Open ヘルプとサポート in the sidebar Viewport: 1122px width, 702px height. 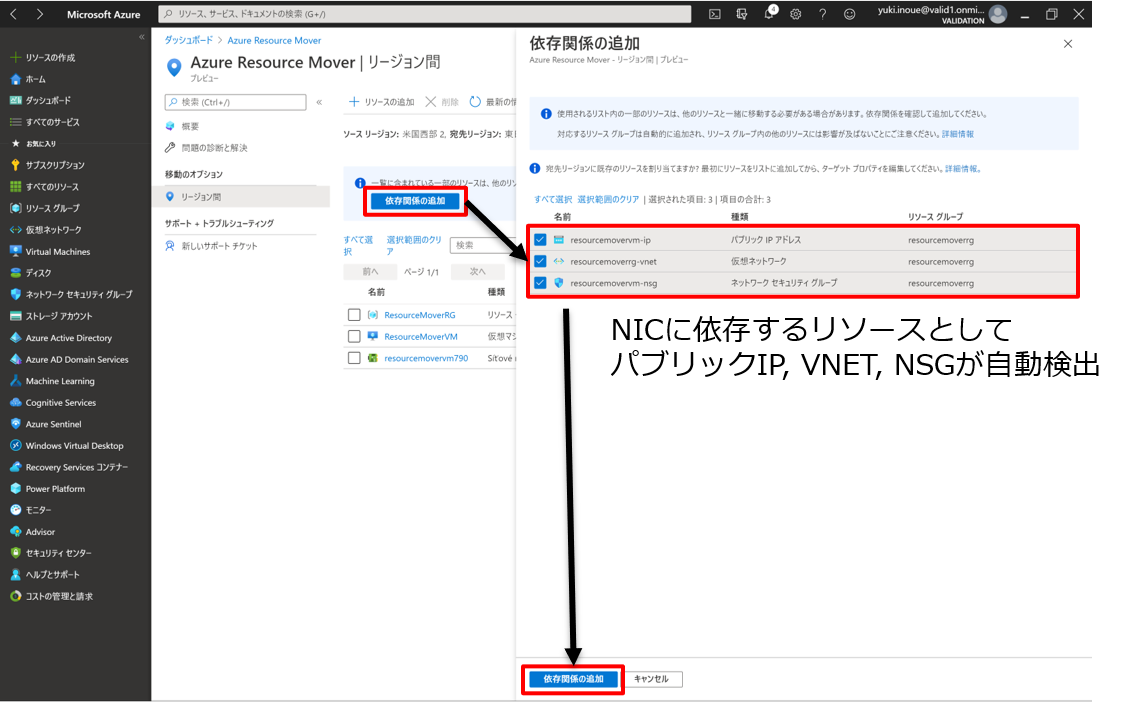tap(46, 575)
